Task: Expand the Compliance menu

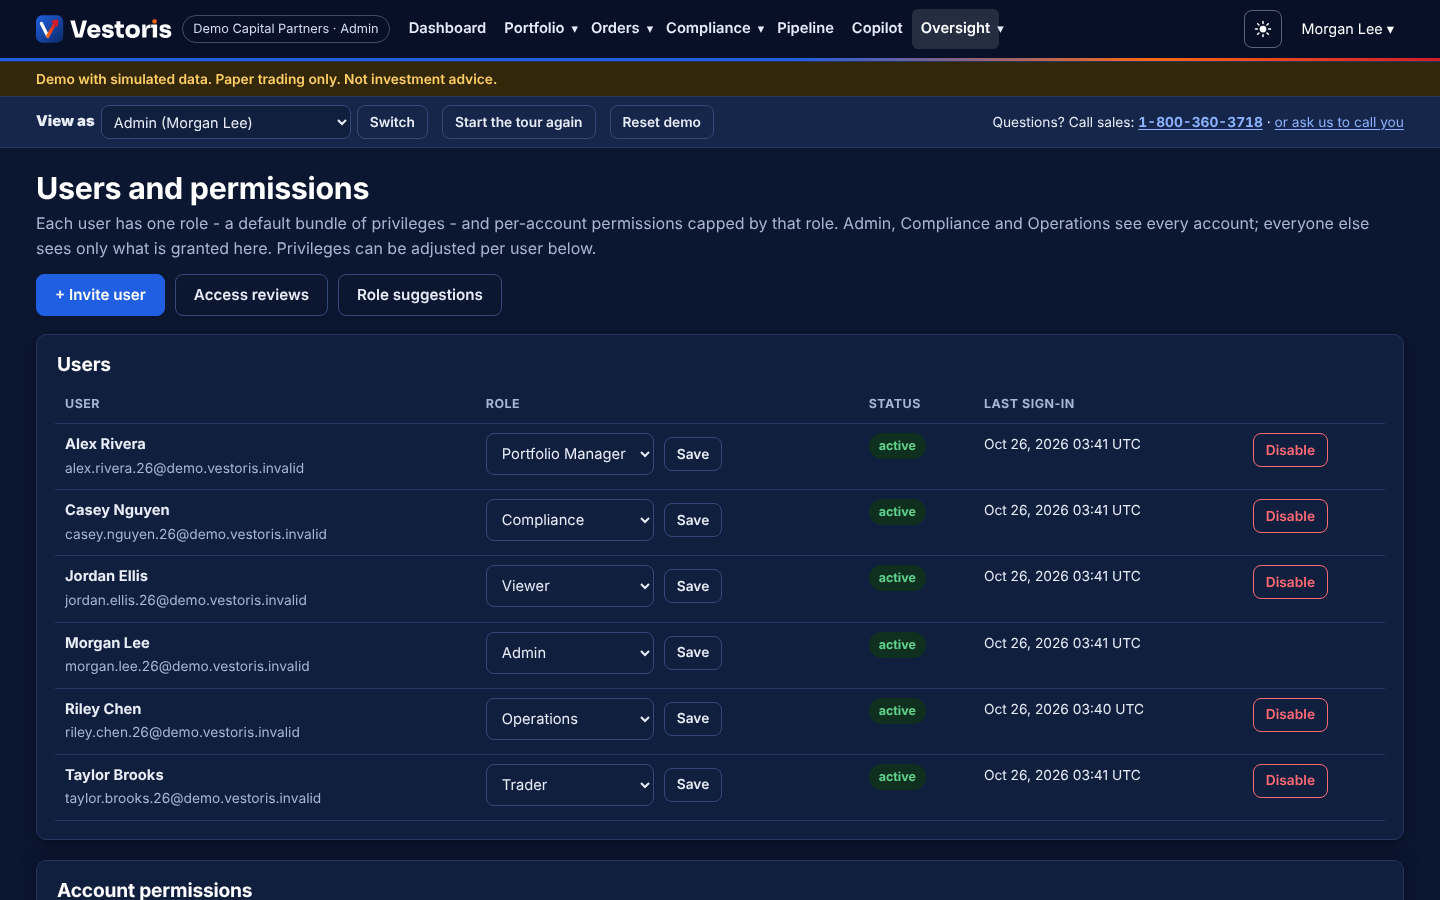Action: 715,28
